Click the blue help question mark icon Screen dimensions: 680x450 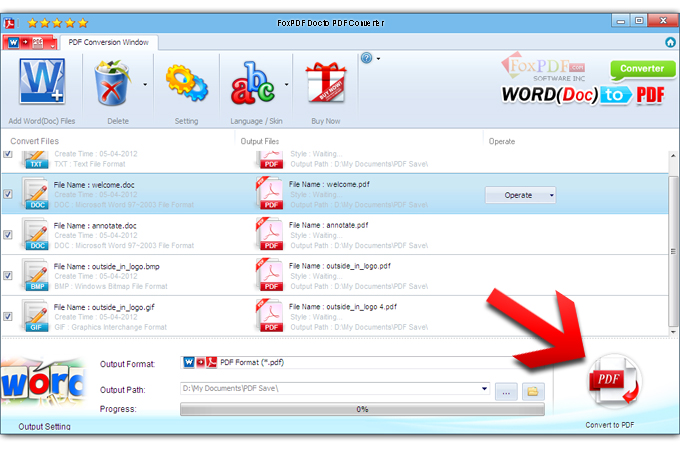pos(366,58)
